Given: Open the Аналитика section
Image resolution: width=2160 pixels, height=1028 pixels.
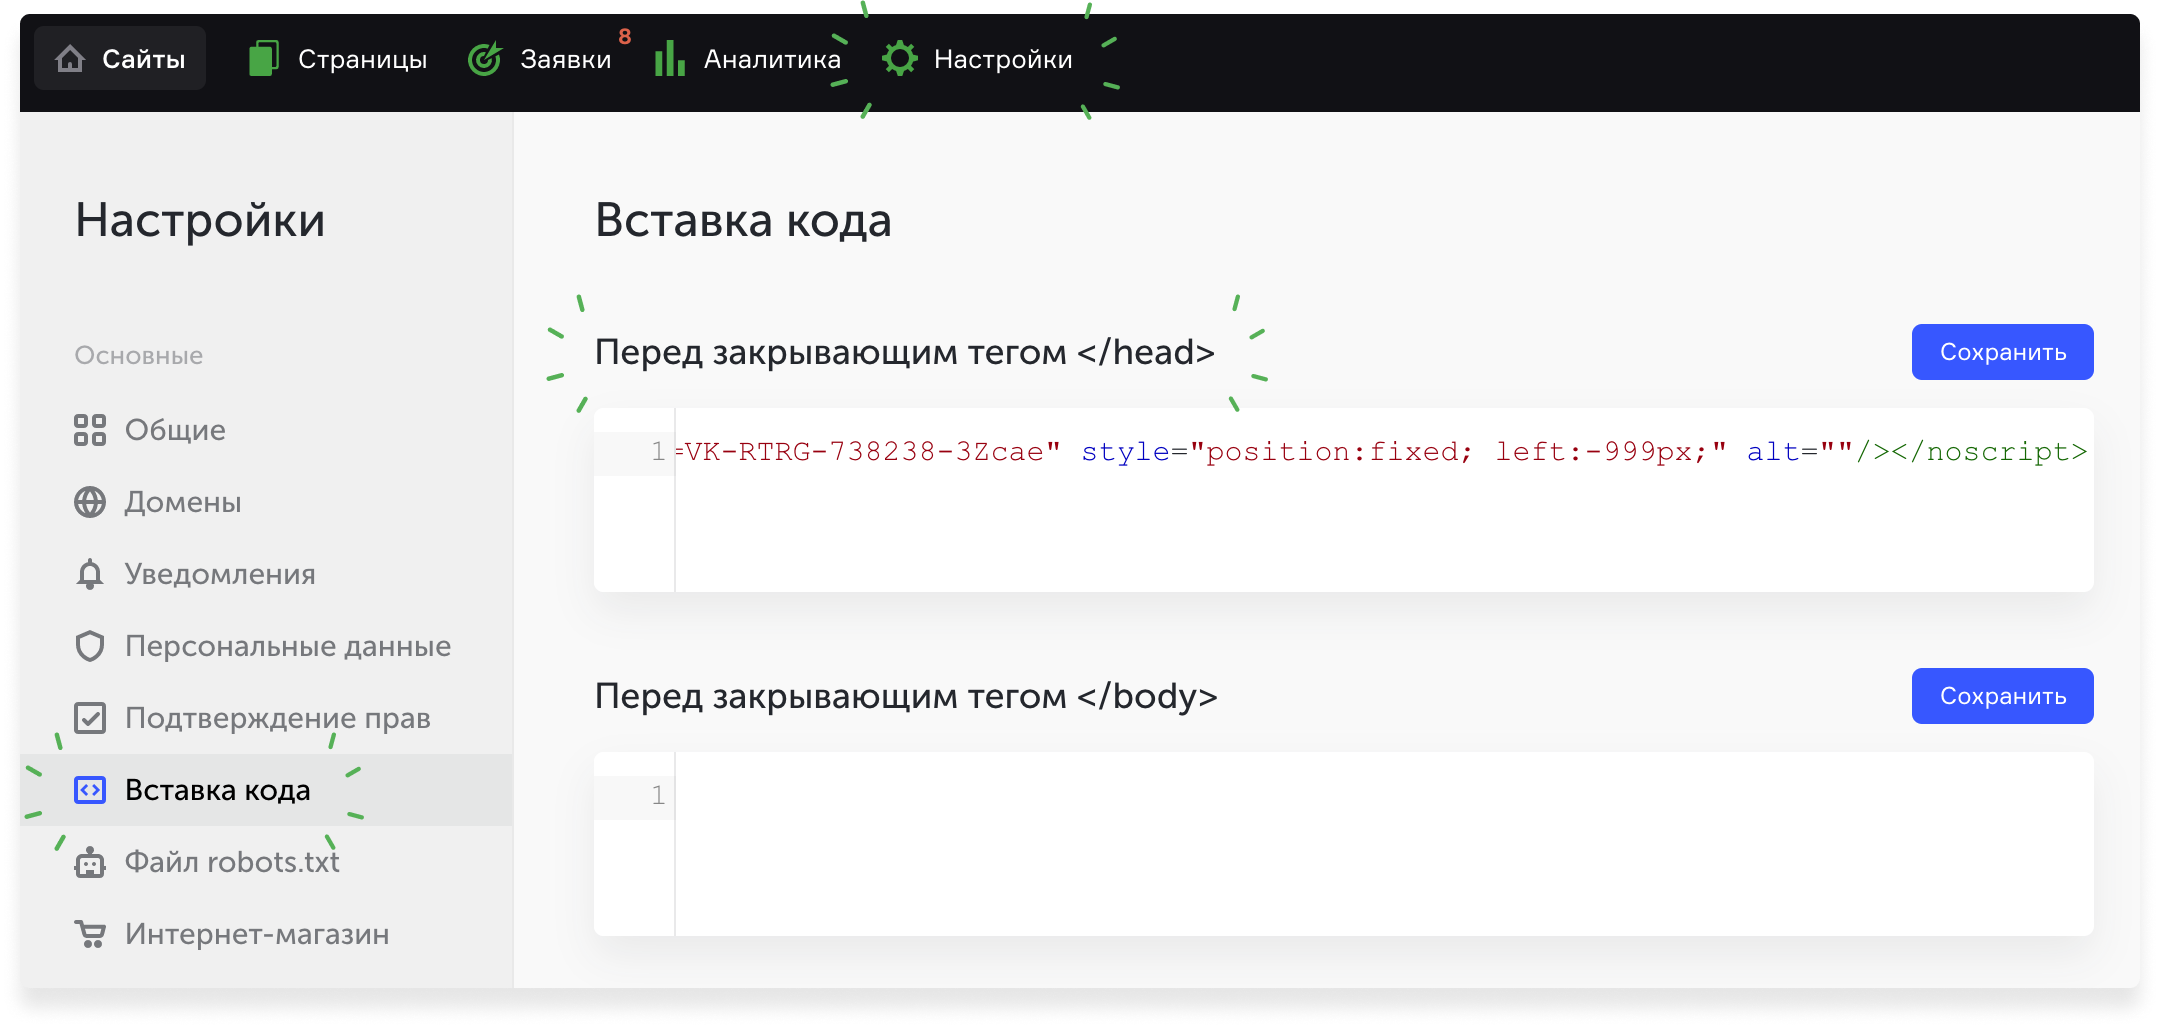Looking at the screenshot, I should (748, 59).
